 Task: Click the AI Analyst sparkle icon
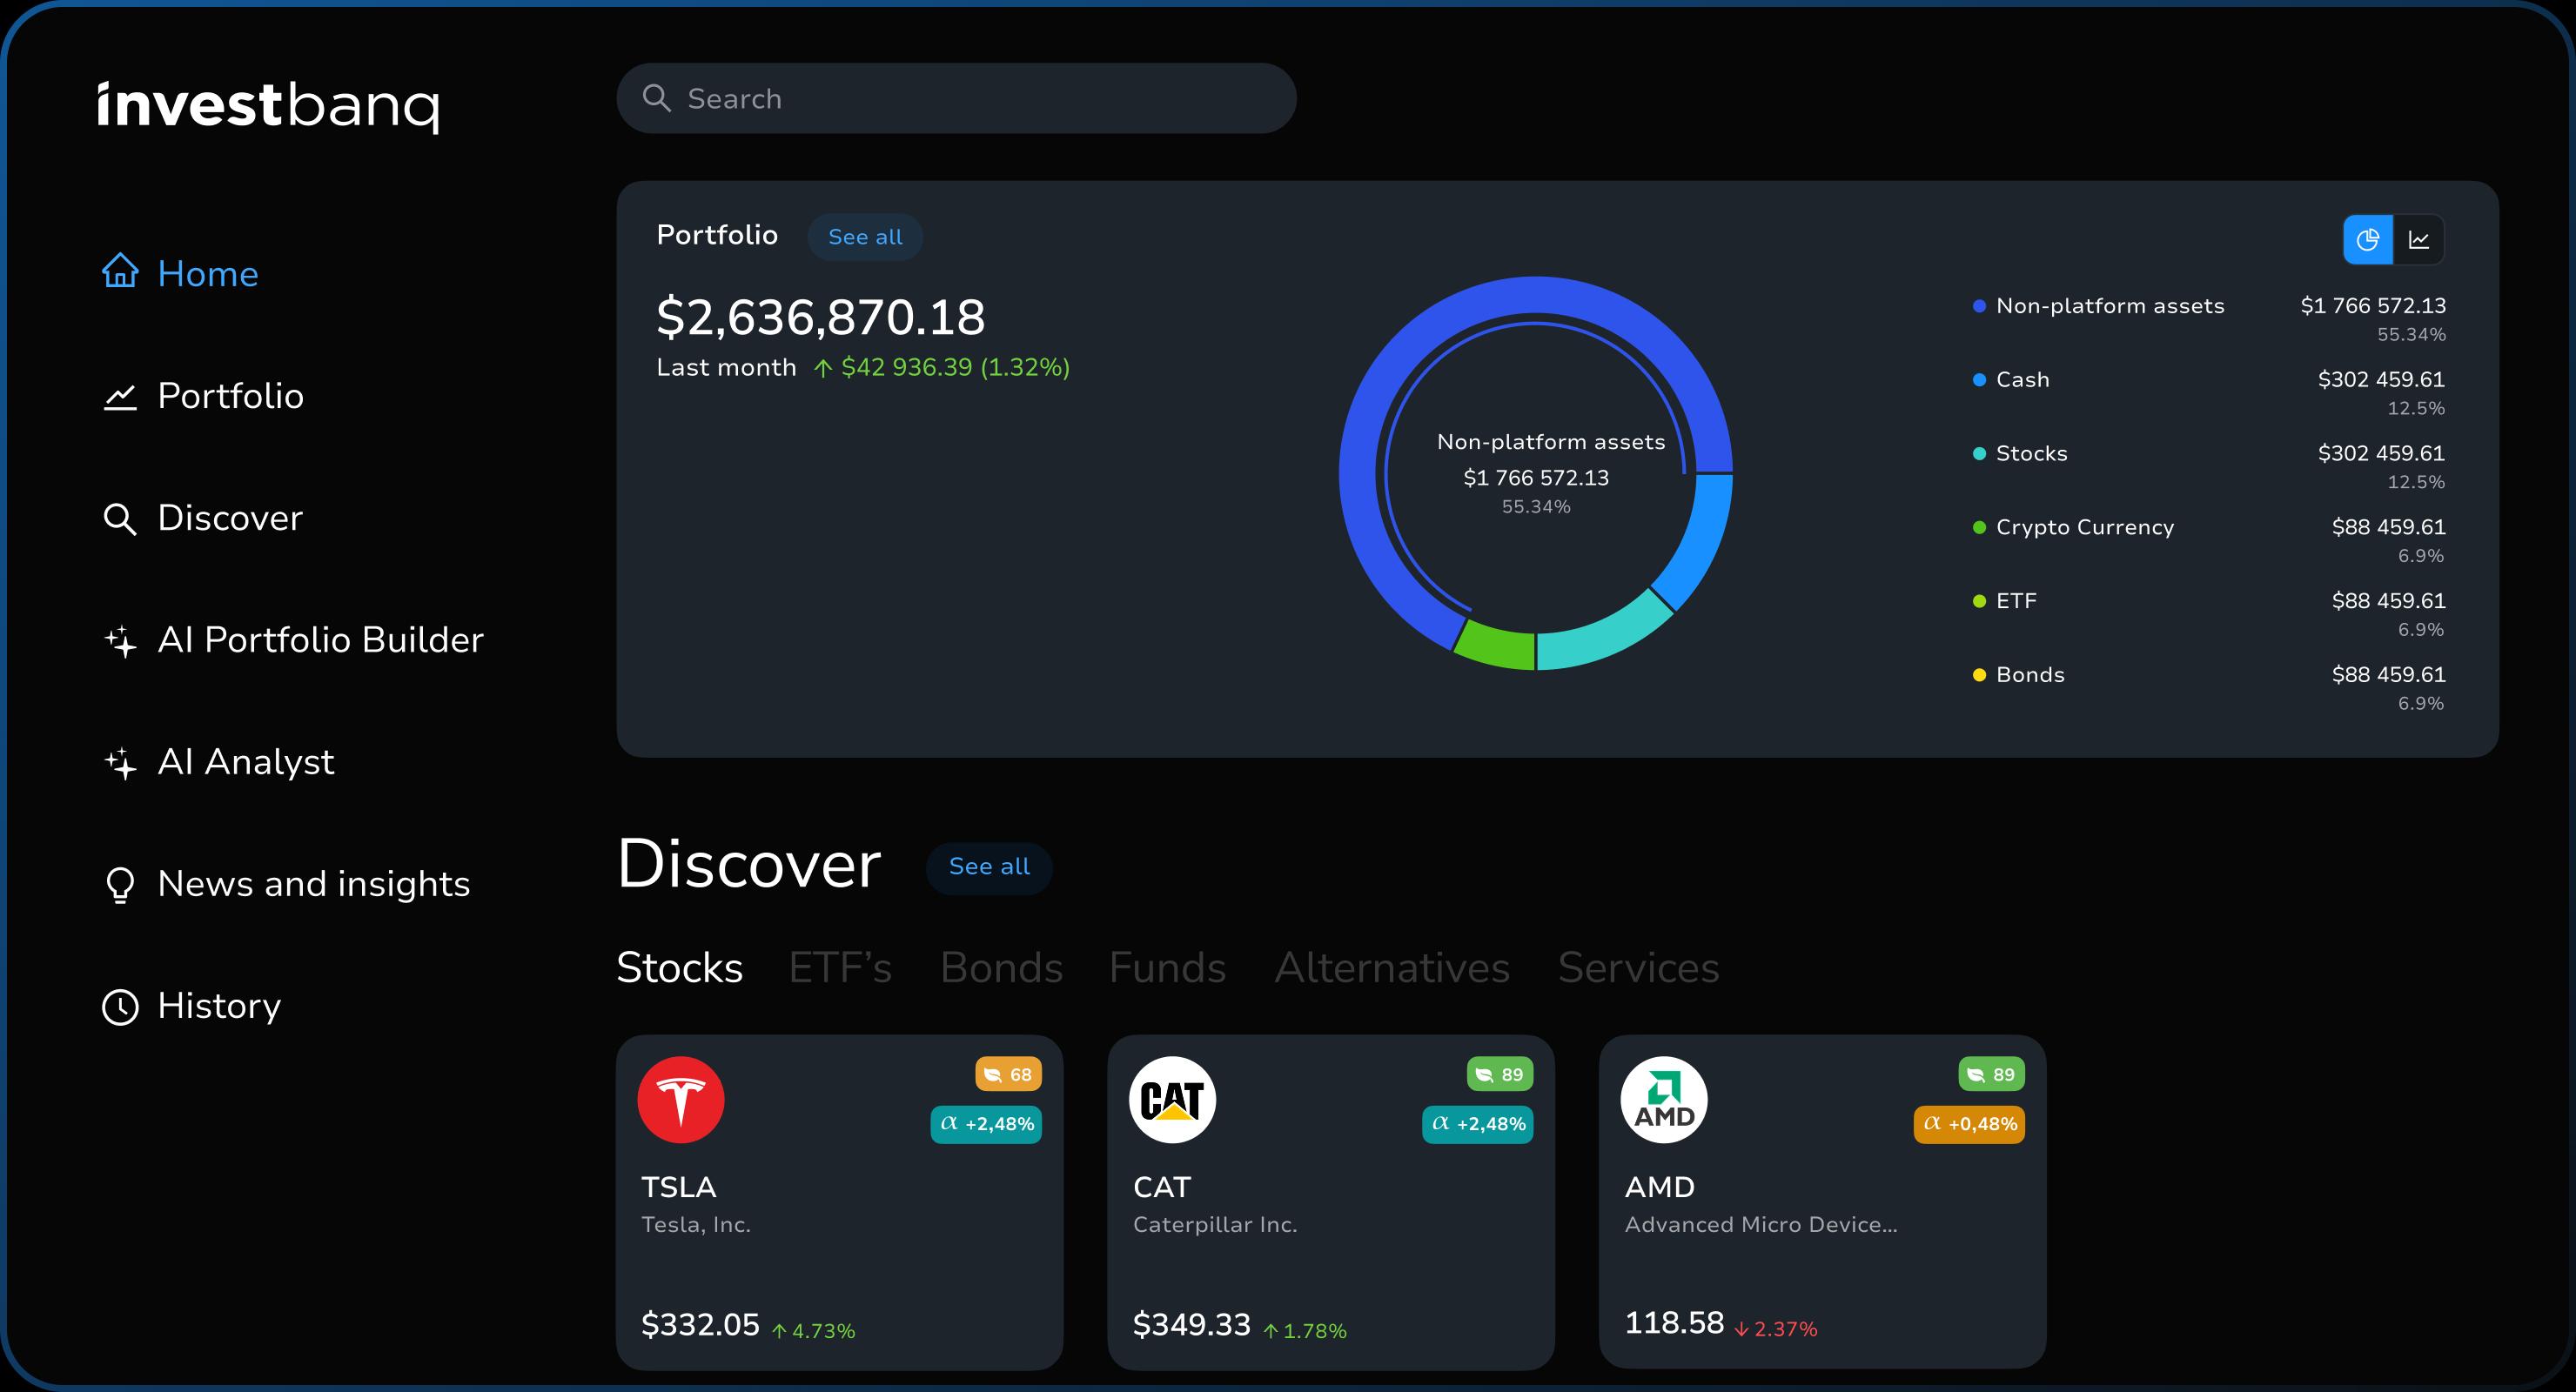(120, 763)
